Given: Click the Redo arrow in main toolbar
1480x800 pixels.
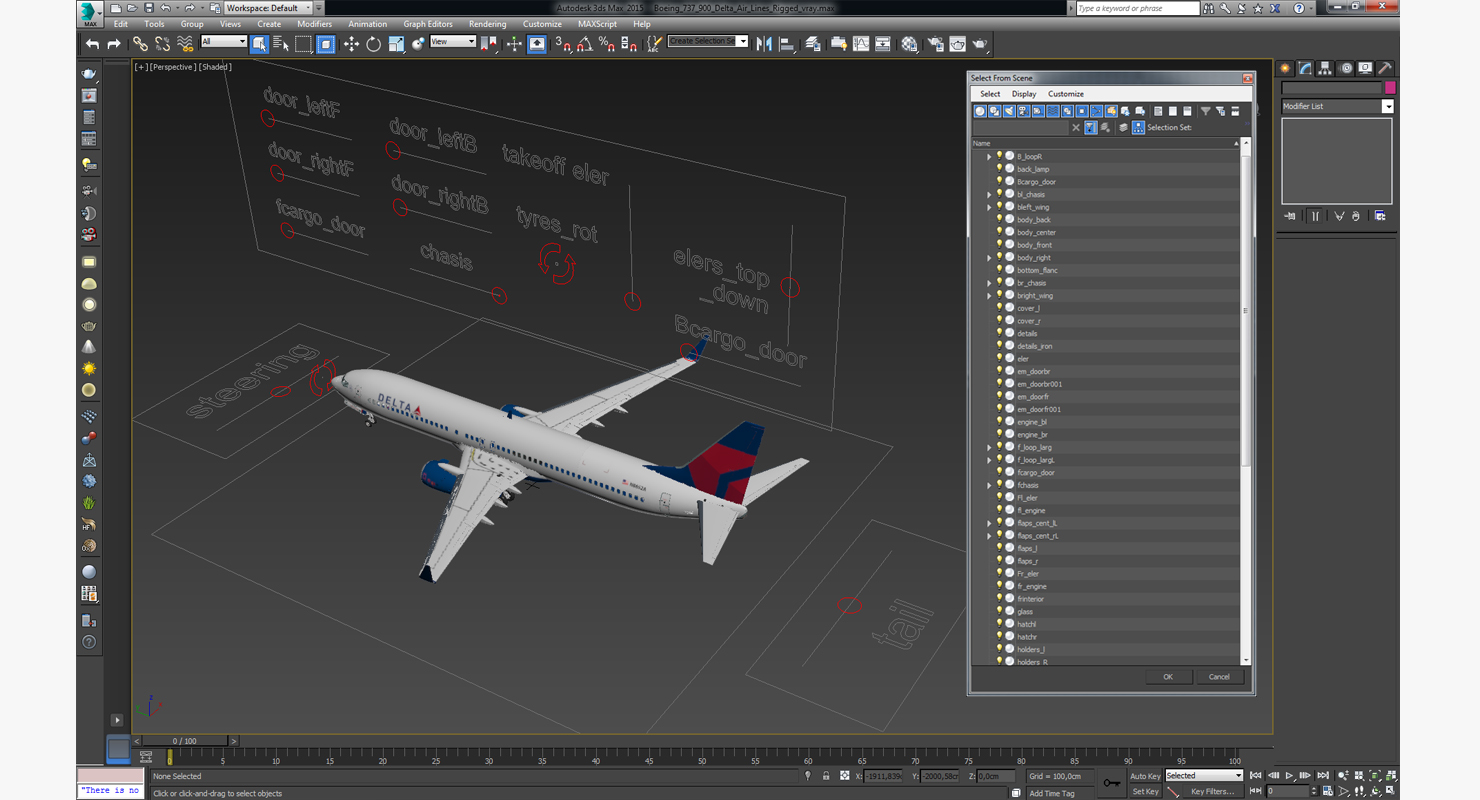Looking at the screenshot, I should [x=114, y=44].
